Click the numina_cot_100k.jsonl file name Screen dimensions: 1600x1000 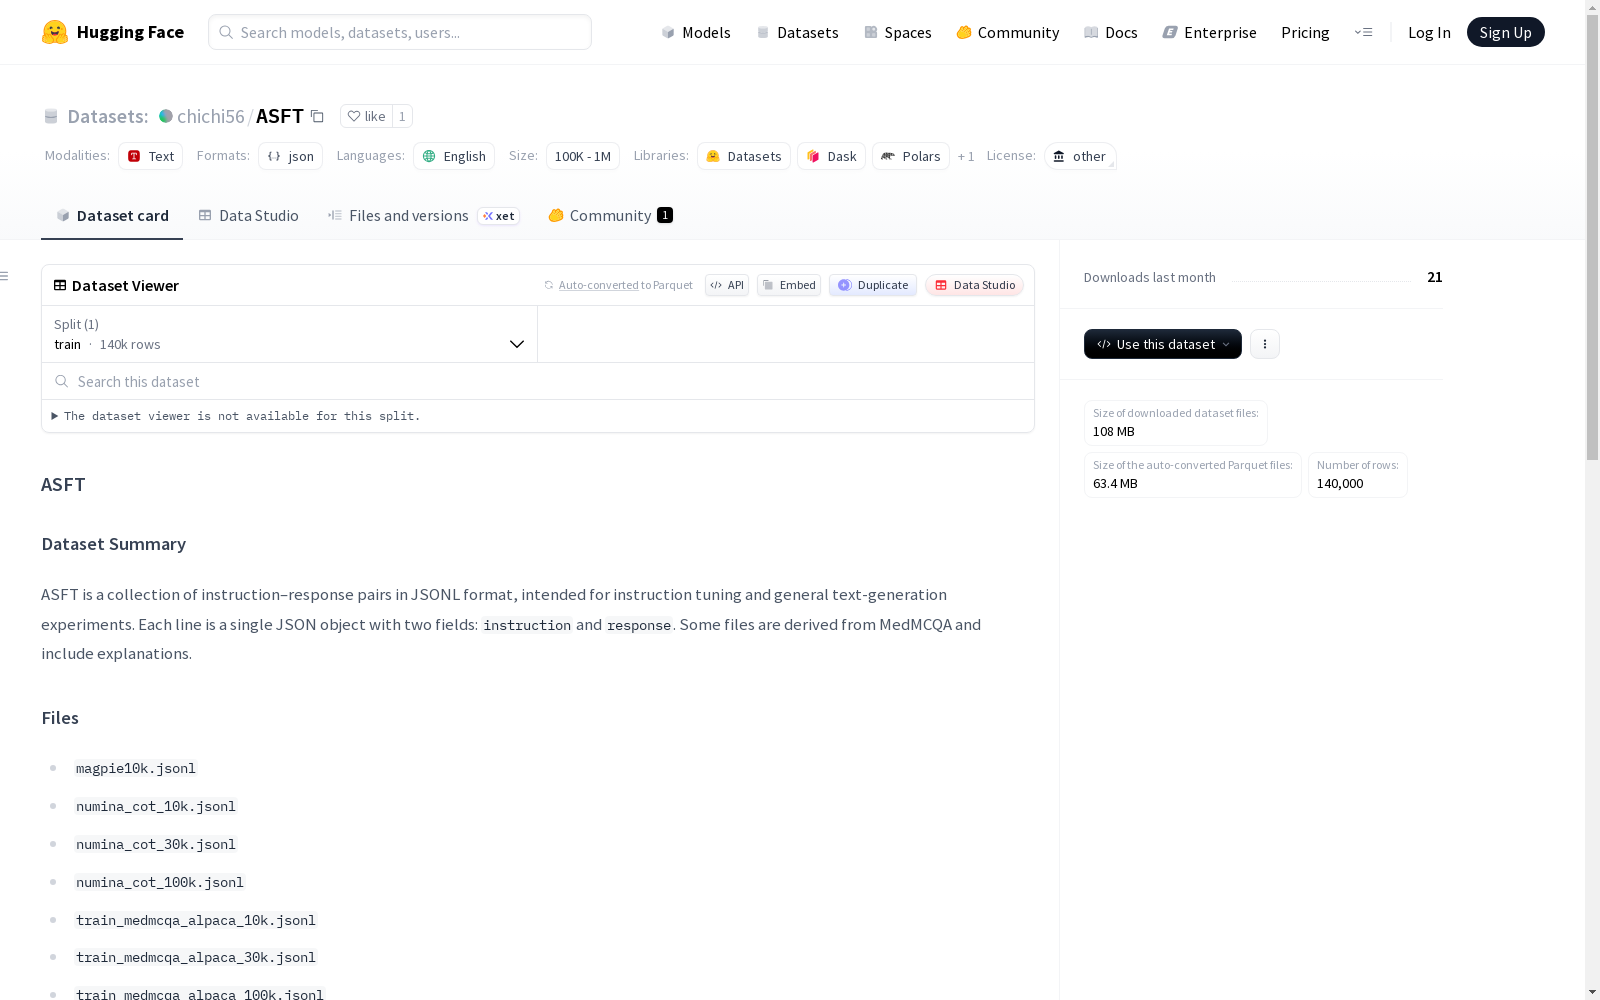tap(160, 882)
